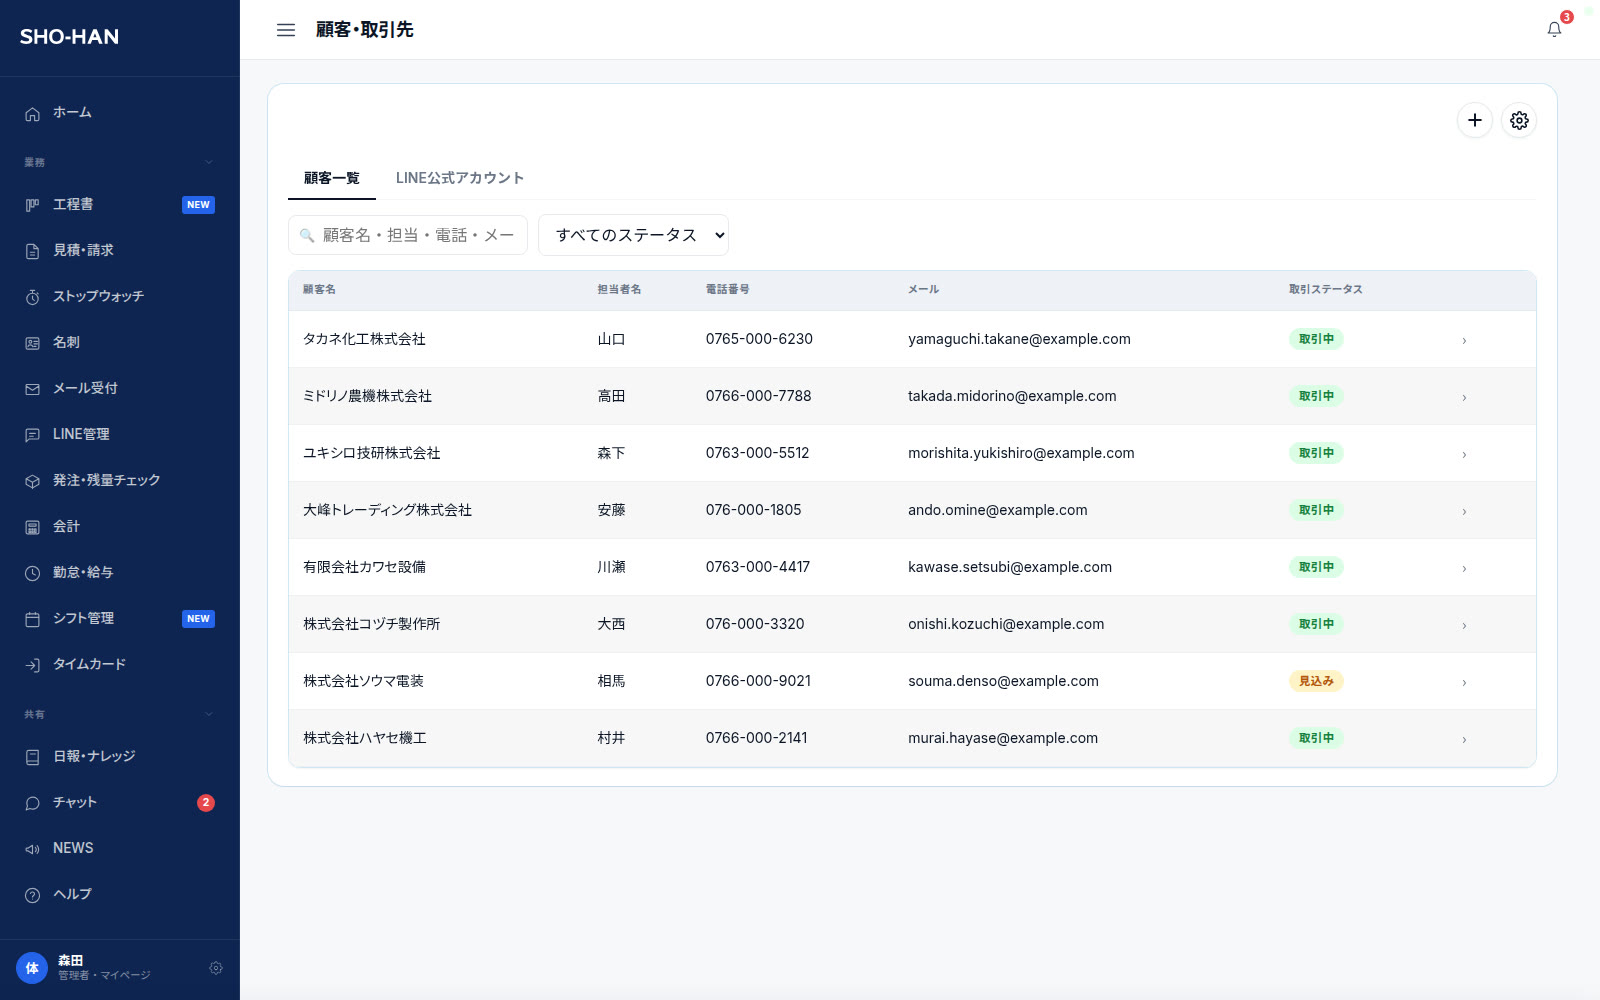Open details chevron for 株式会社ハヤセ機工

tap(1464, 739)
